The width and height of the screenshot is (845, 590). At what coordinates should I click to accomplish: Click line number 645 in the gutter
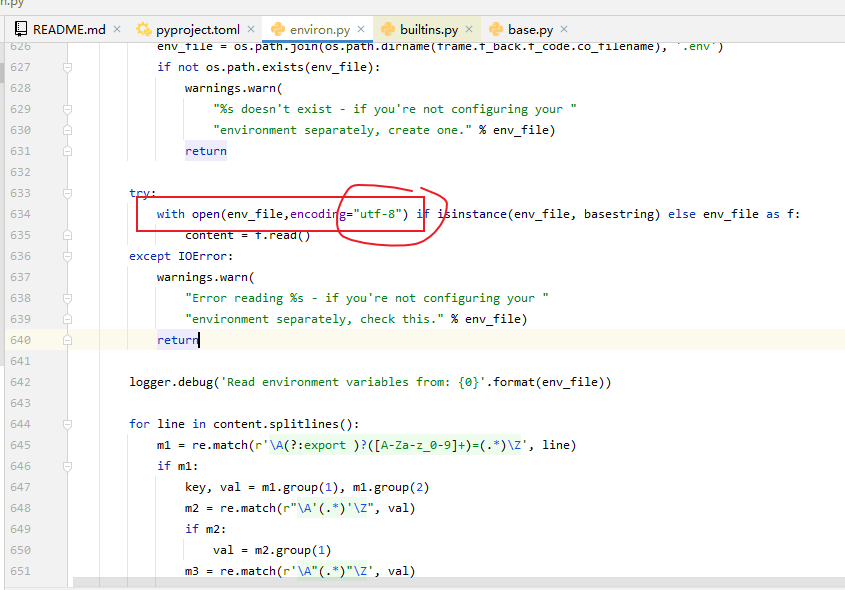click(20, 445)
